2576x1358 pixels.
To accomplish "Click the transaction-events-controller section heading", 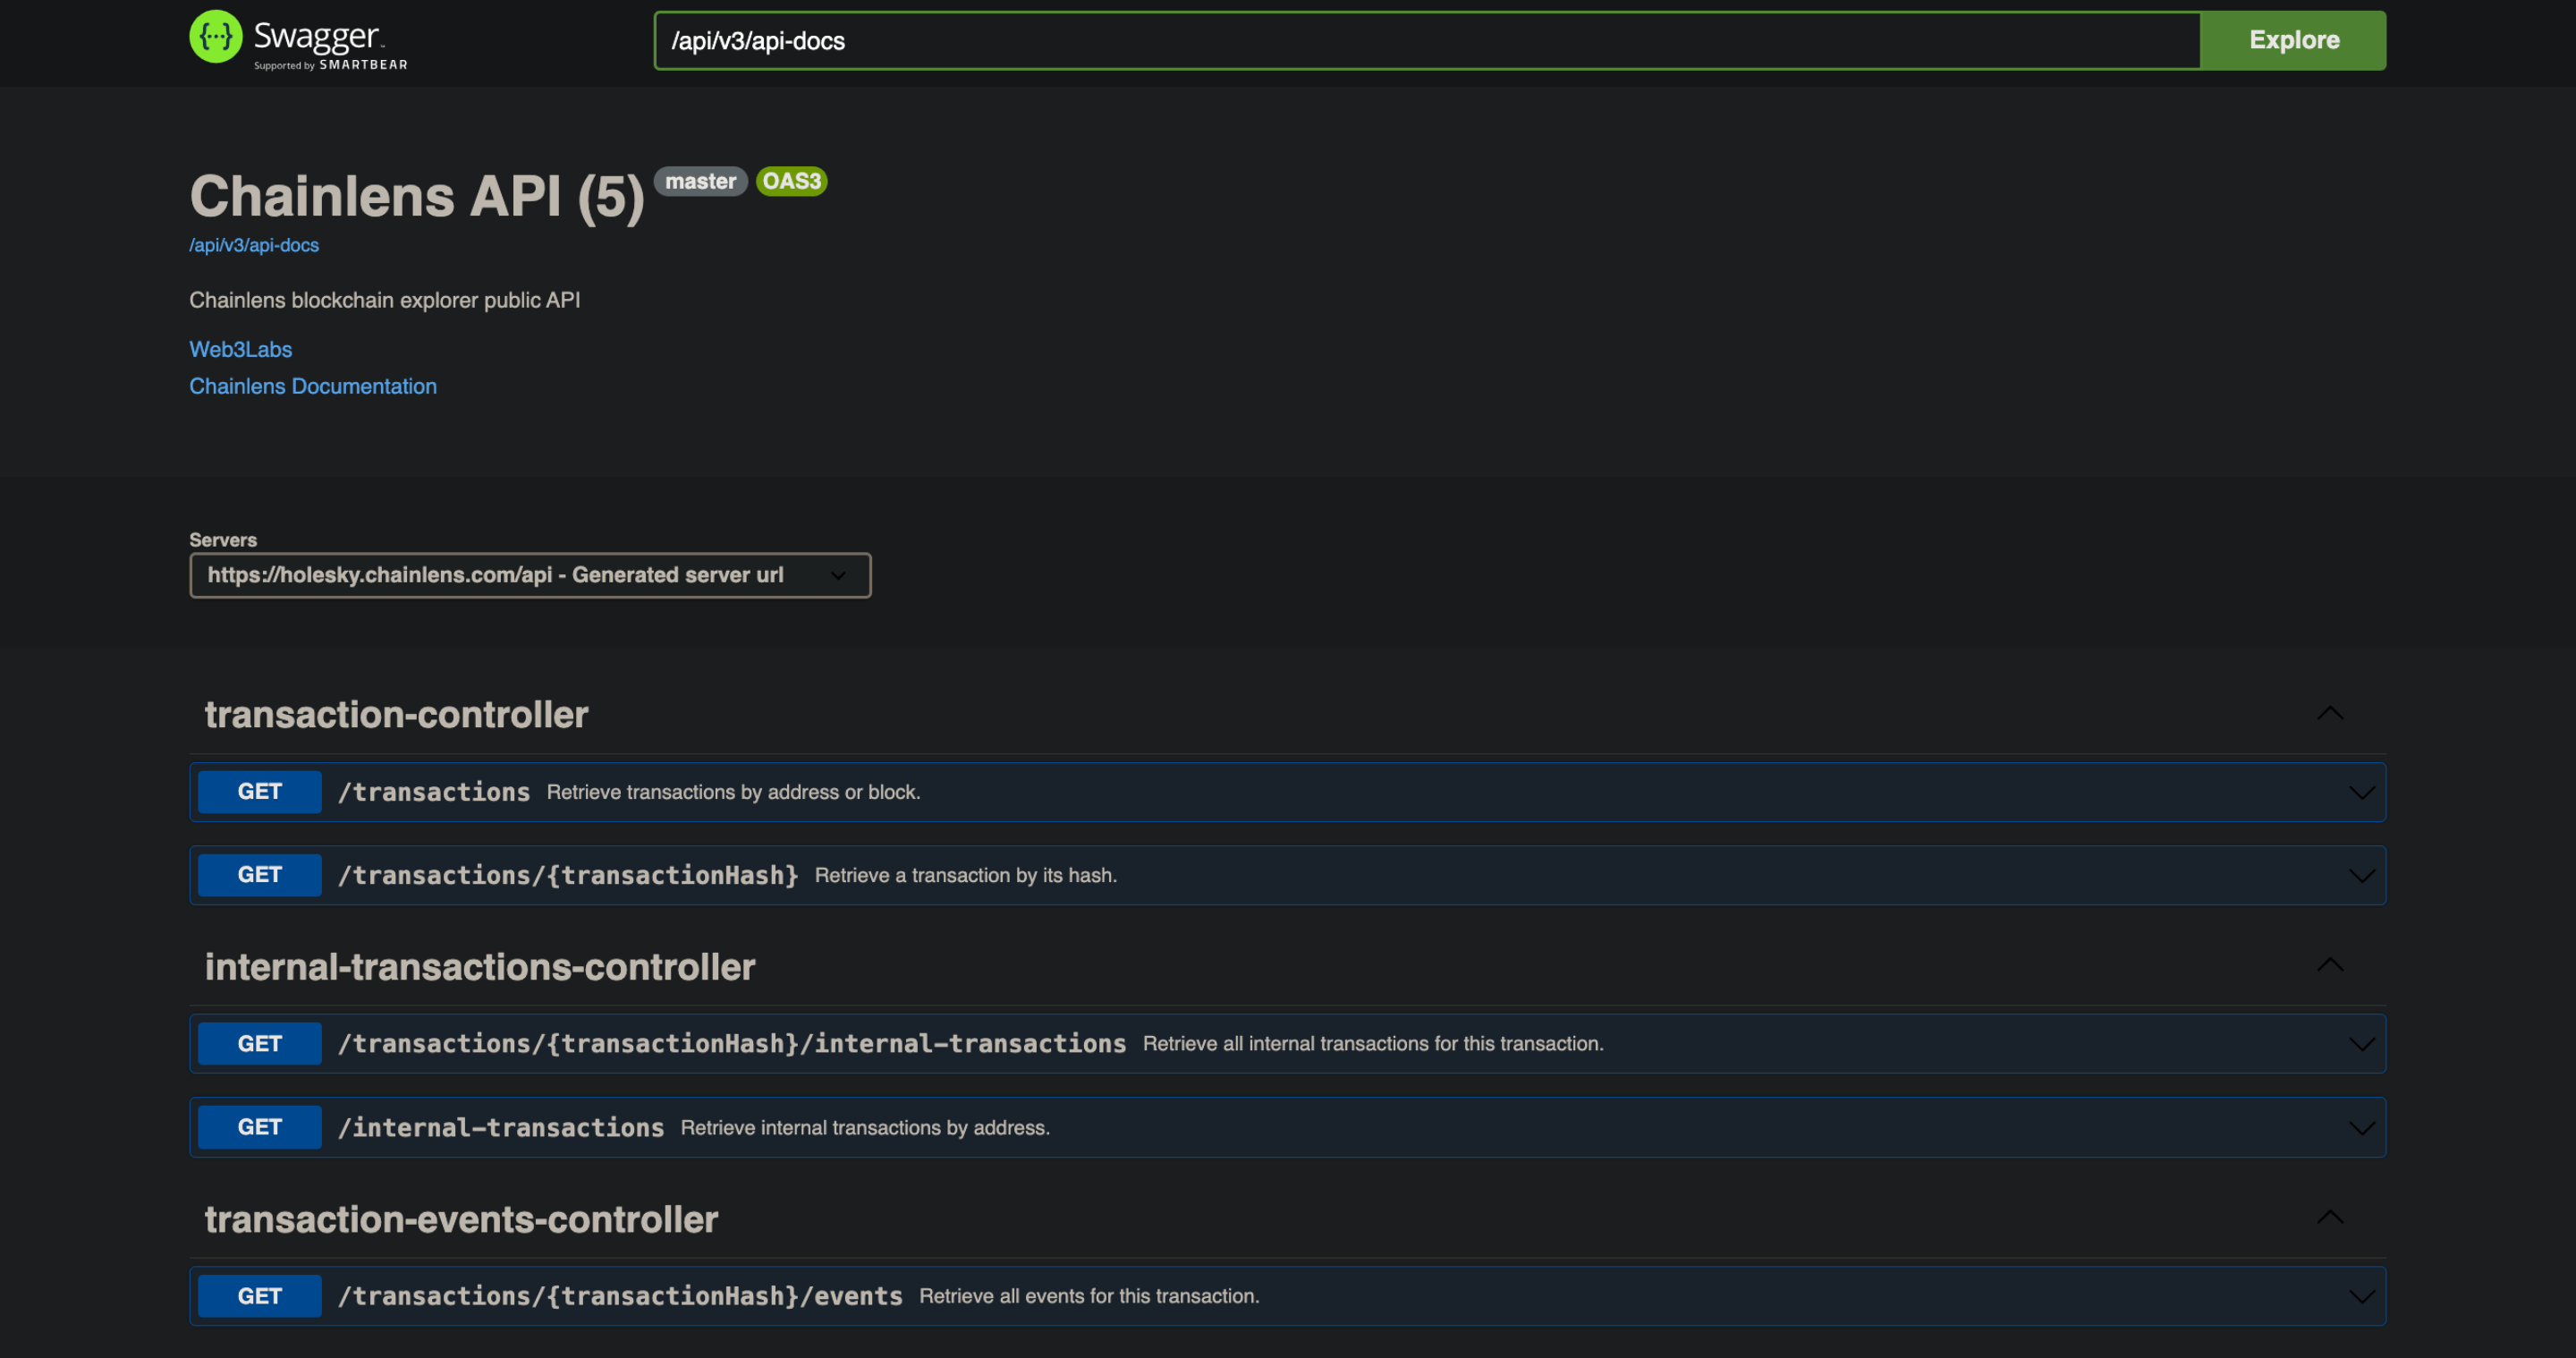I will click(x=462, y=1219).
